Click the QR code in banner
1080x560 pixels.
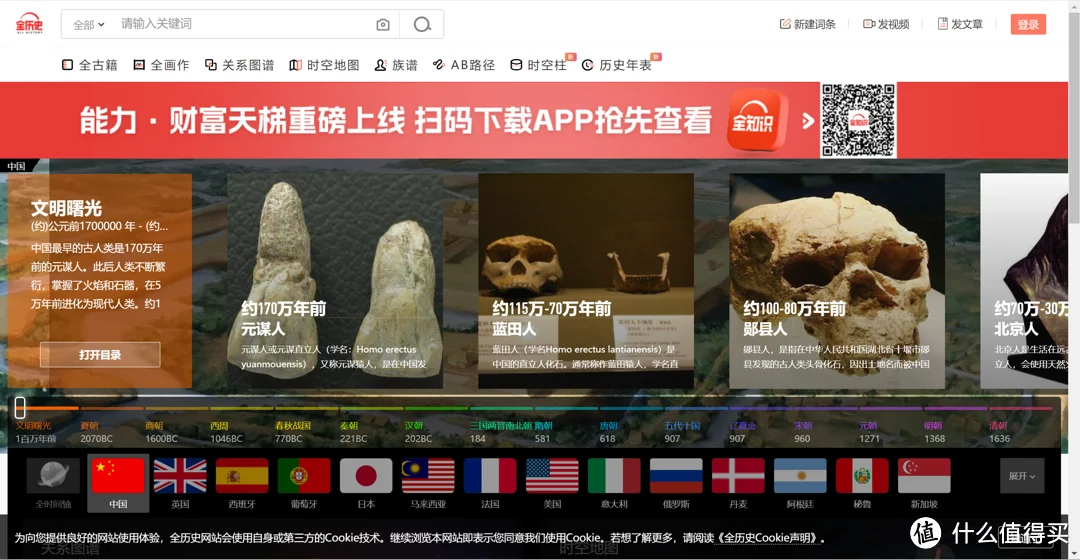(x=858, y=120)
